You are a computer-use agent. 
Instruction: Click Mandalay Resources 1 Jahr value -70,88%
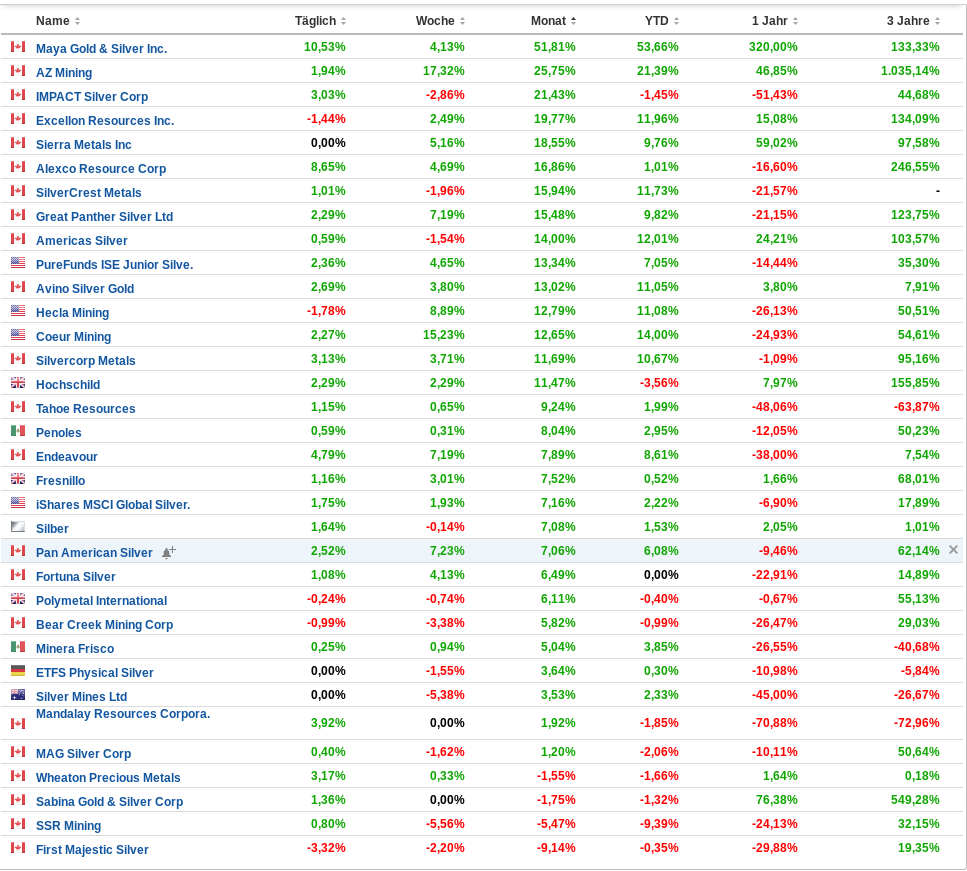pos(775,723)
